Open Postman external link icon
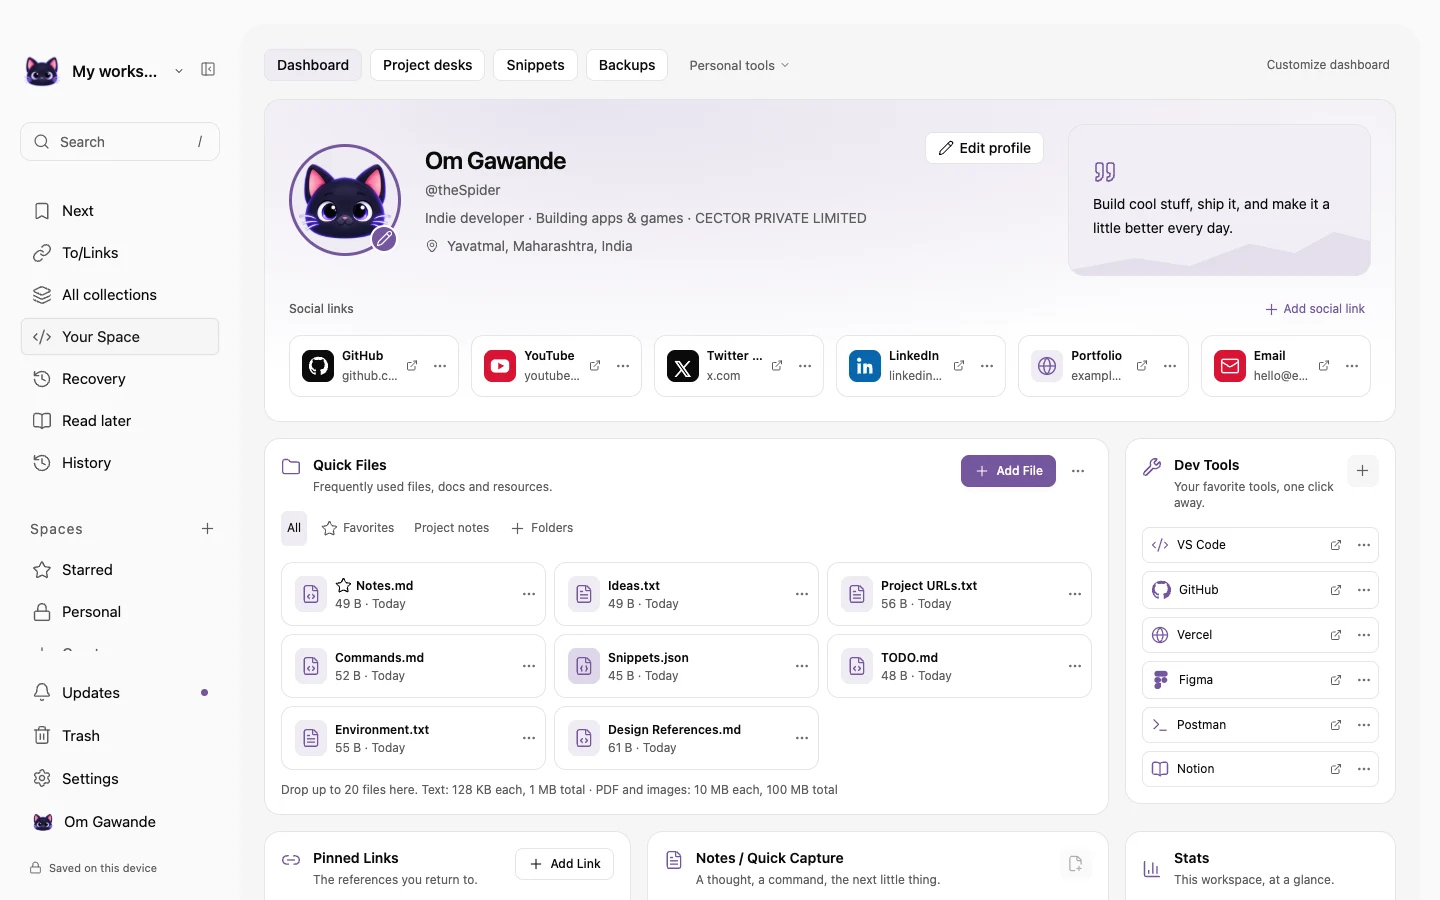 pos(1336,725)
